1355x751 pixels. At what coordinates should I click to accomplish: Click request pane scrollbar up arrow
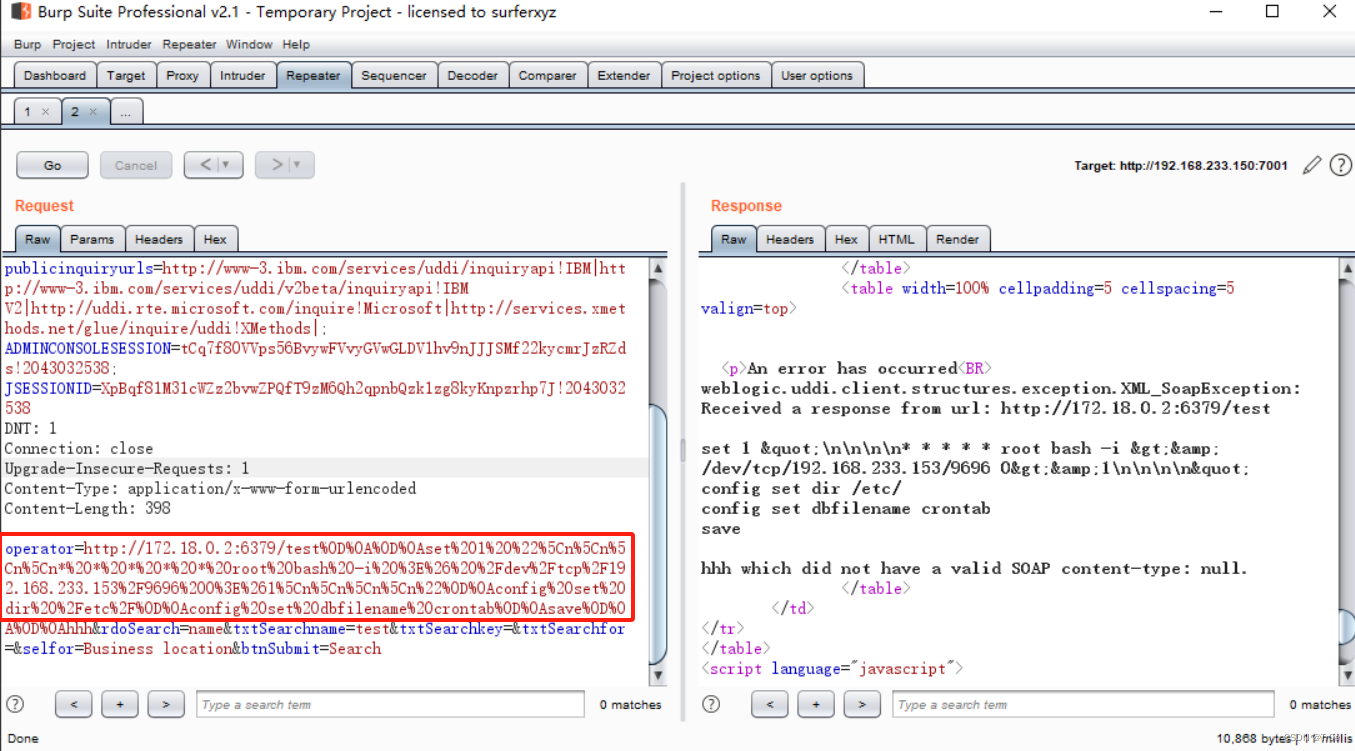coord(658,267)
